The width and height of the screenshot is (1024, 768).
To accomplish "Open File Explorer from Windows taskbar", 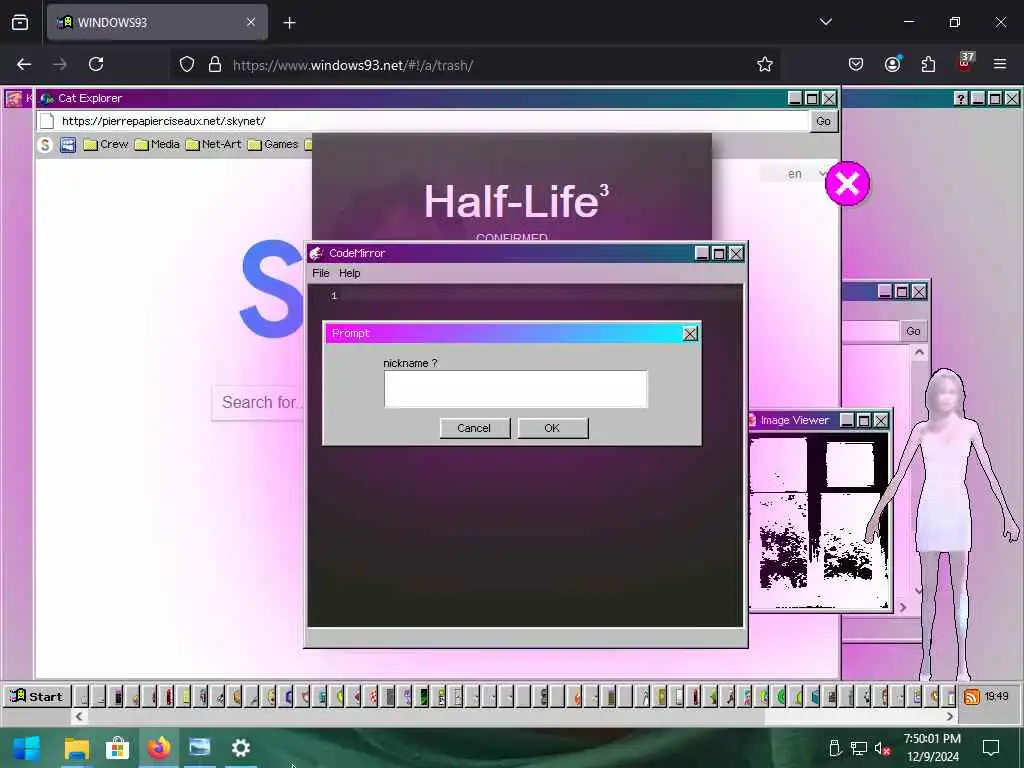I will tap(76, 748).
